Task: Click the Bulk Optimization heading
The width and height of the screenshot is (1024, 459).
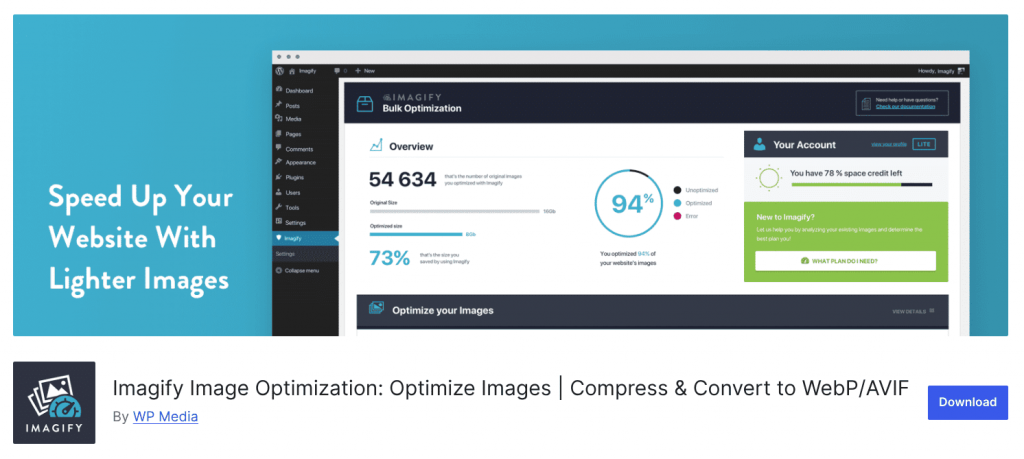Action: [422, 108]
